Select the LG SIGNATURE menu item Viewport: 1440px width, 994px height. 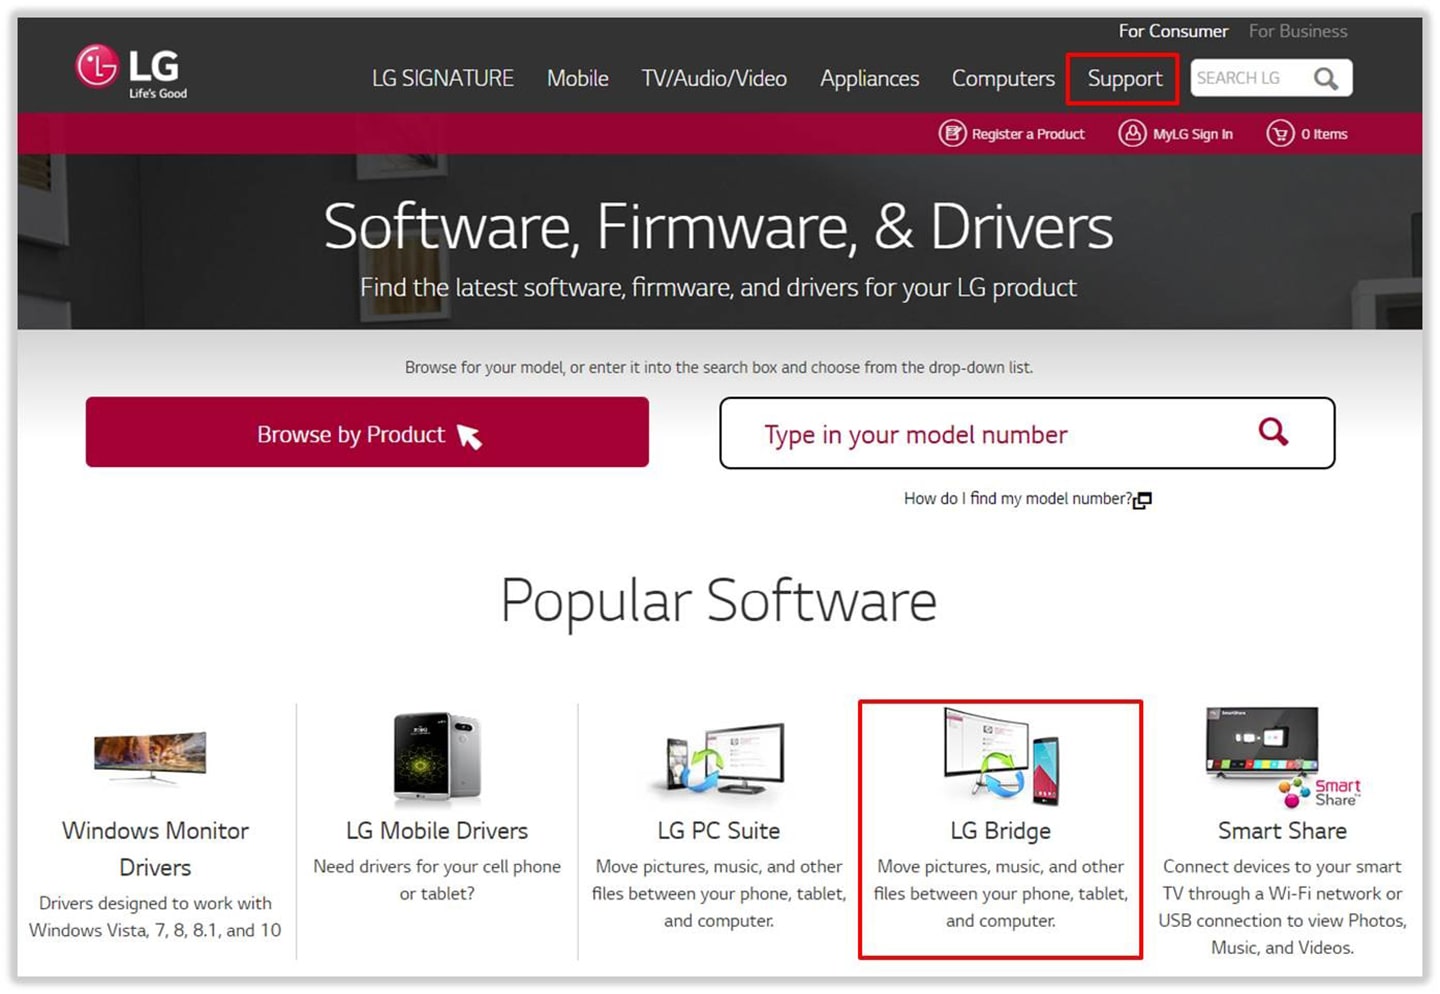[x=443, y=79]
